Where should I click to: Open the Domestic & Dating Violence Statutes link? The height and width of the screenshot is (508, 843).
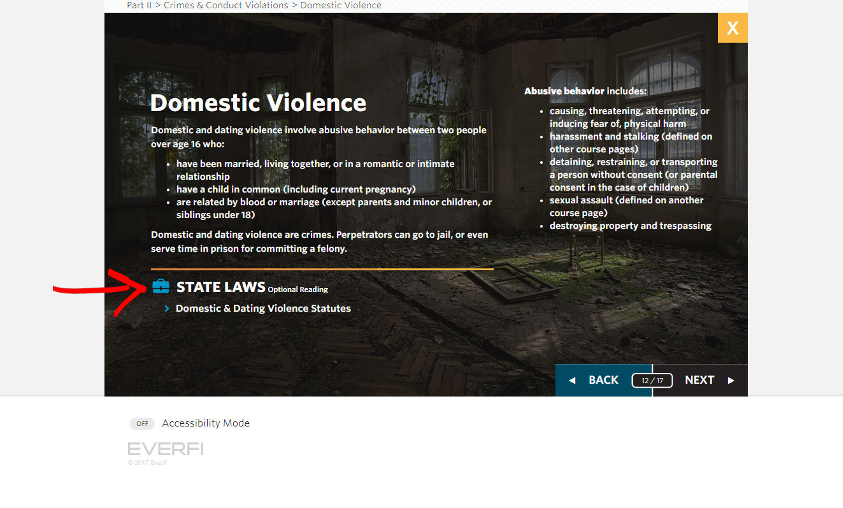click(x=263, y=309)
